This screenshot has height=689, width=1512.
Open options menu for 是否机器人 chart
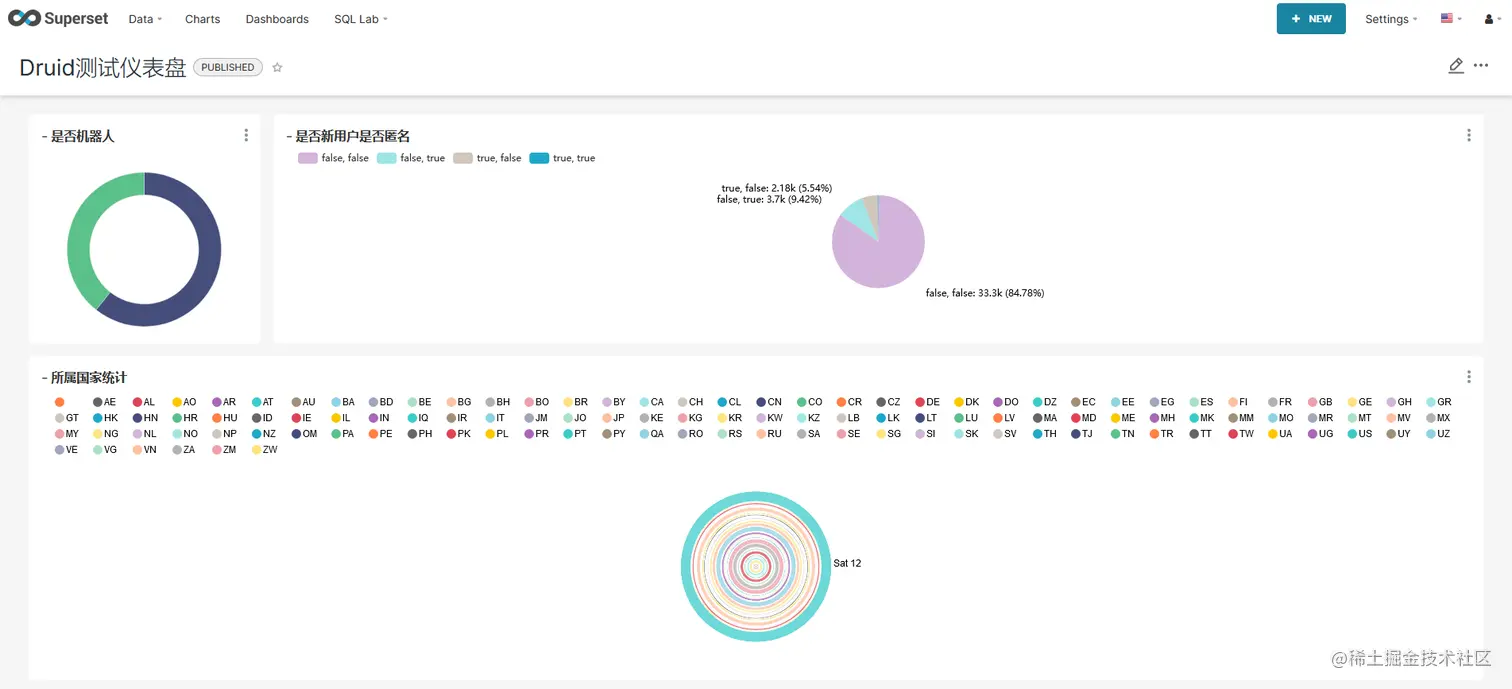(246, 135)
